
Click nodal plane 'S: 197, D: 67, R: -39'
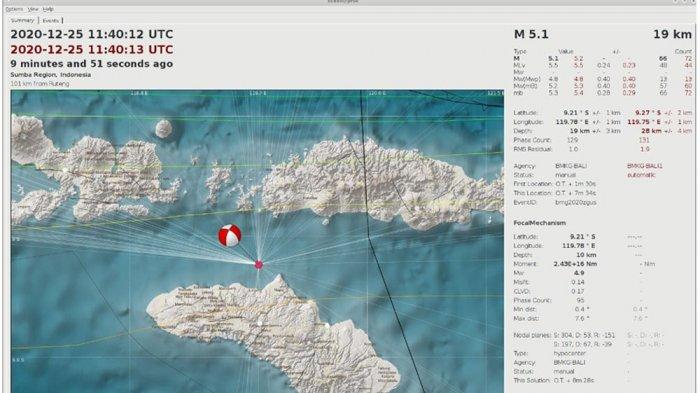(x=583, y=344)
